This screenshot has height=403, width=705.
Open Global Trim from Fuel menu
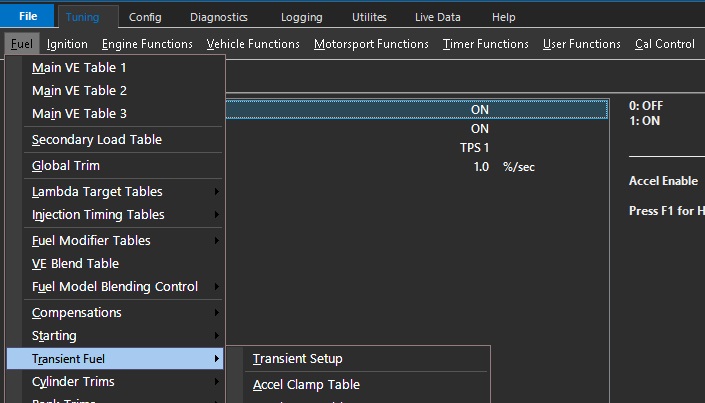click(66, 166)
